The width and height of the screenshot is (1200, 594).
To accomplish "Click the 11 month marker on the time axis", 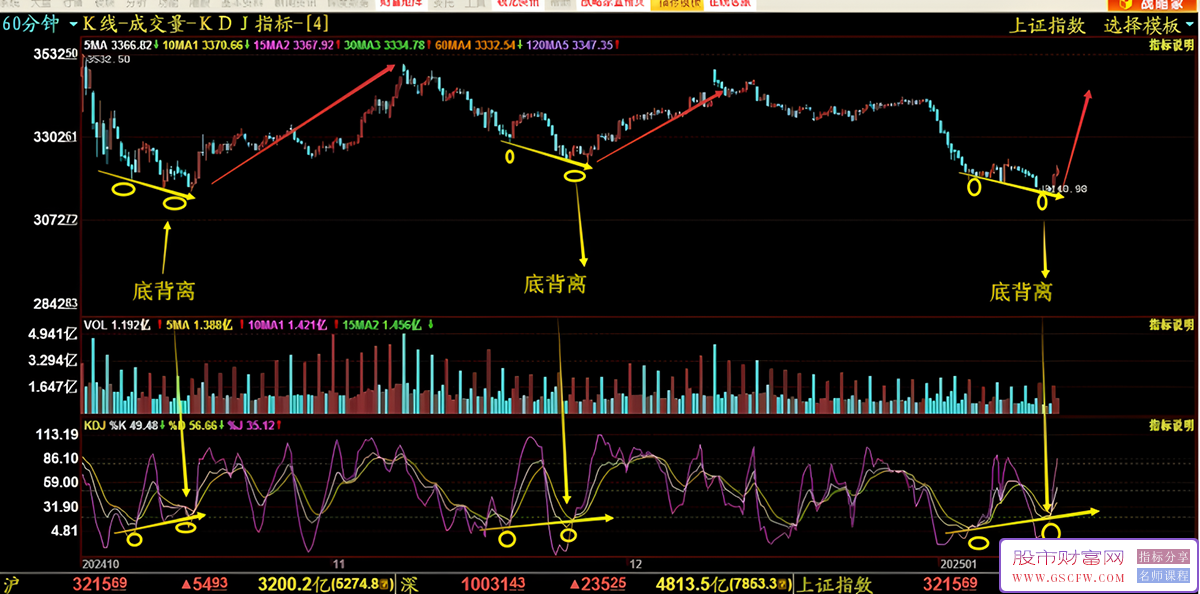I will click(x=339, y=564).
